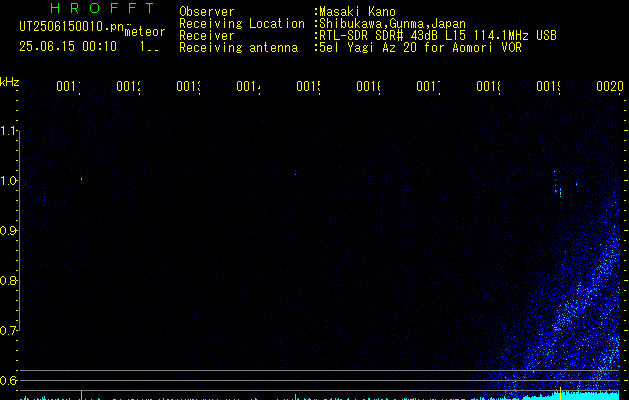629x400 pixels.
Task: Select 5el Yagi antenna description
Action: coord(420,48)
